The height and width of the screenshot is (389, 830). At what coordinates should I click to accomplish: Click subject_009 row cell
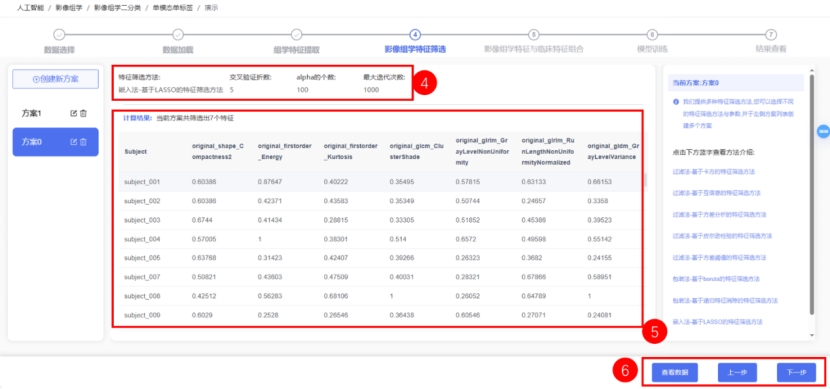pyautogui.click(x=142, y=315)
